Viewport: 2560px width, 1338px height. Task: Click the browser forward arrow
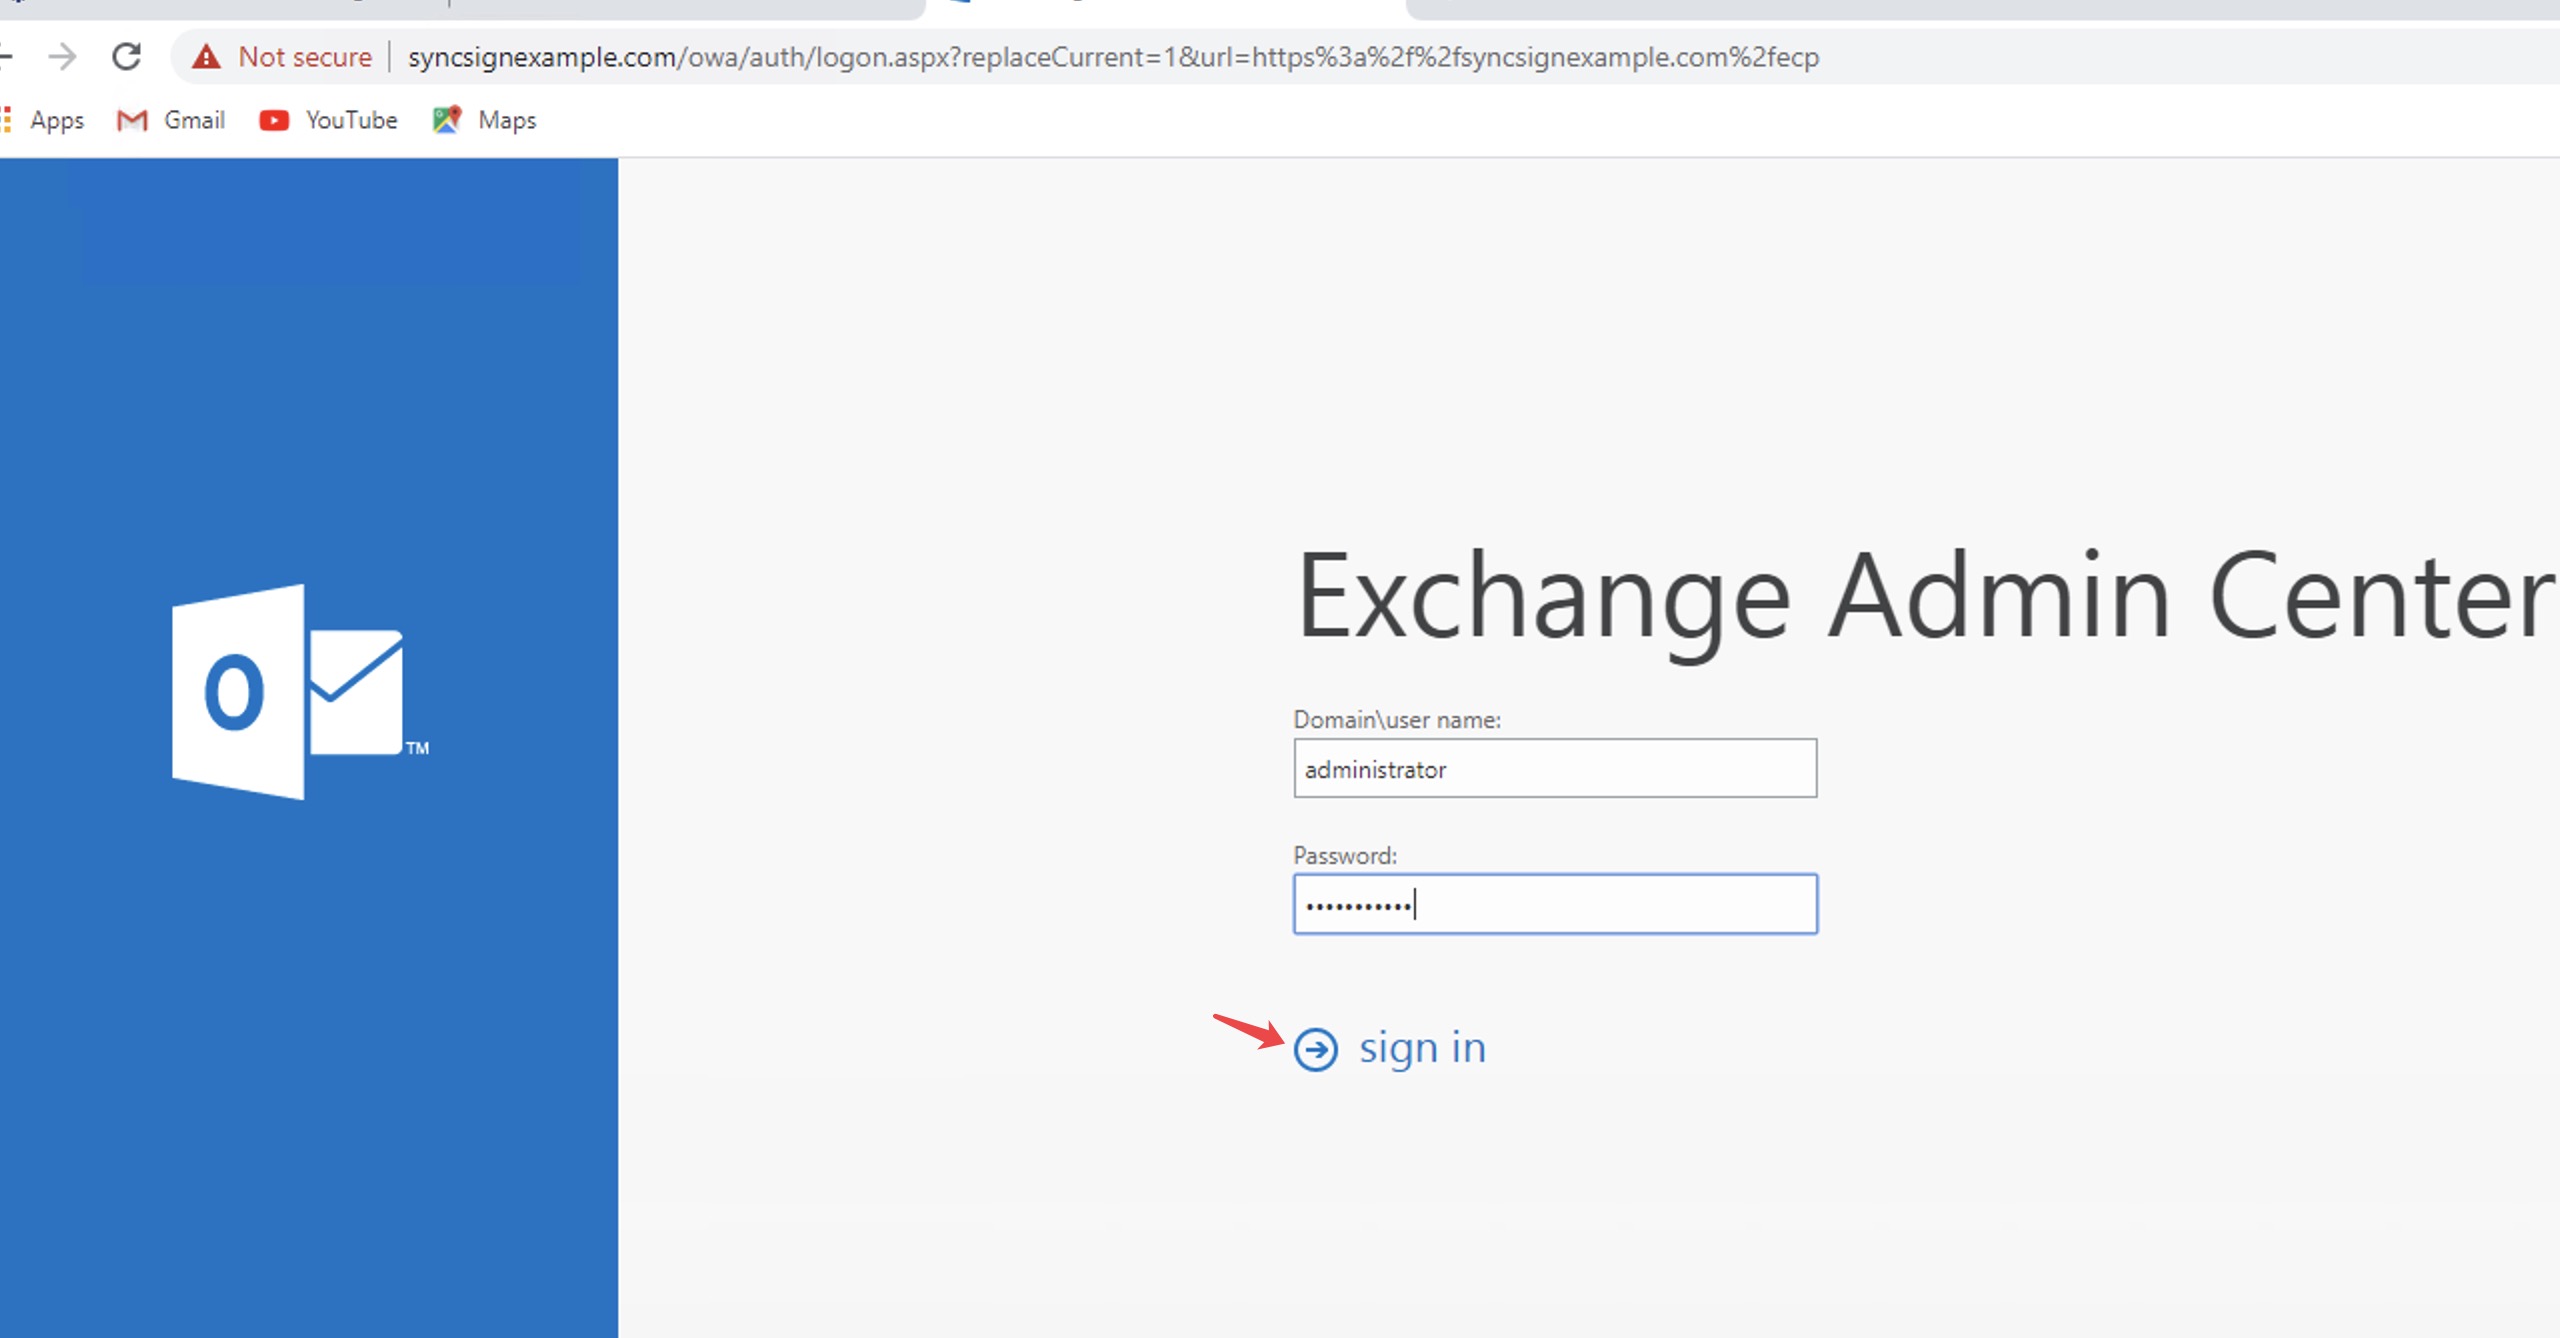[x=62, y=57]
